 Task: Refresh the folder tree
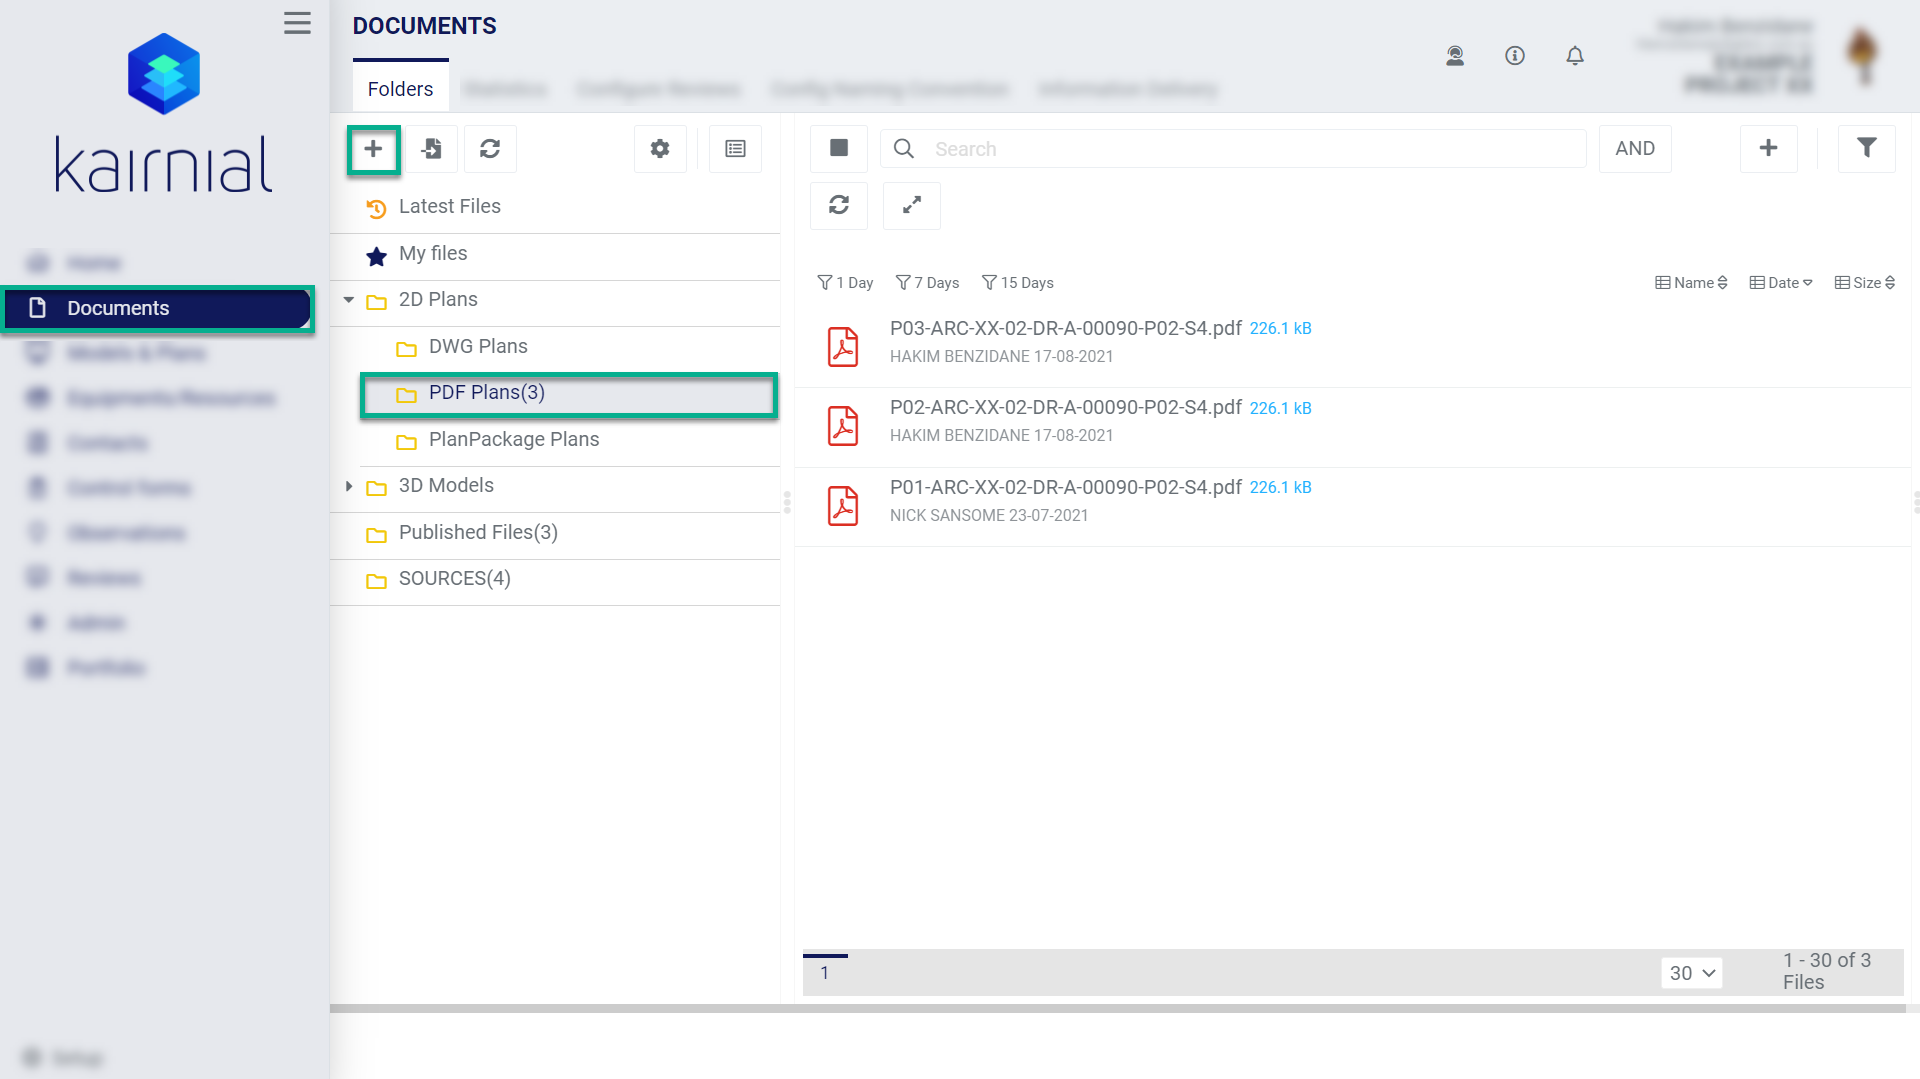pos(490,149)
